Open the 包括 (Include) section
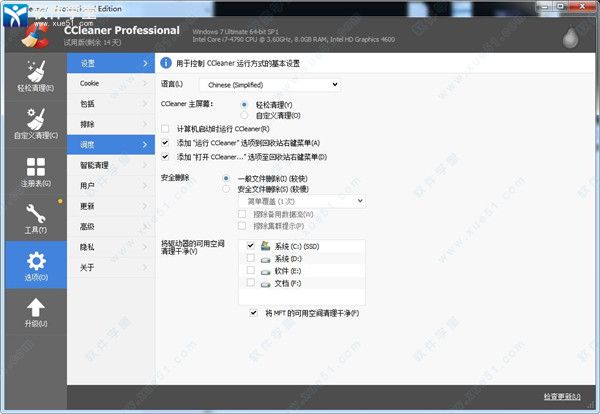600x414 pixels. 111,104
